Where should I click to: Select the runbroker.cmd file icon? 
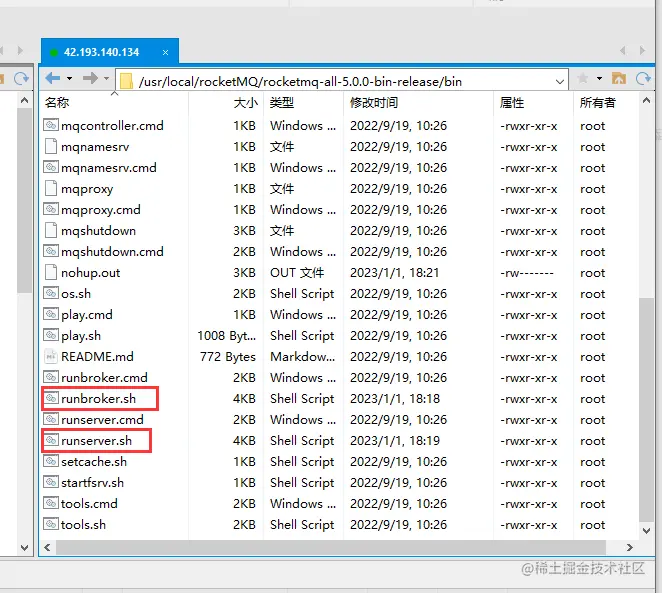click(51, 377)
